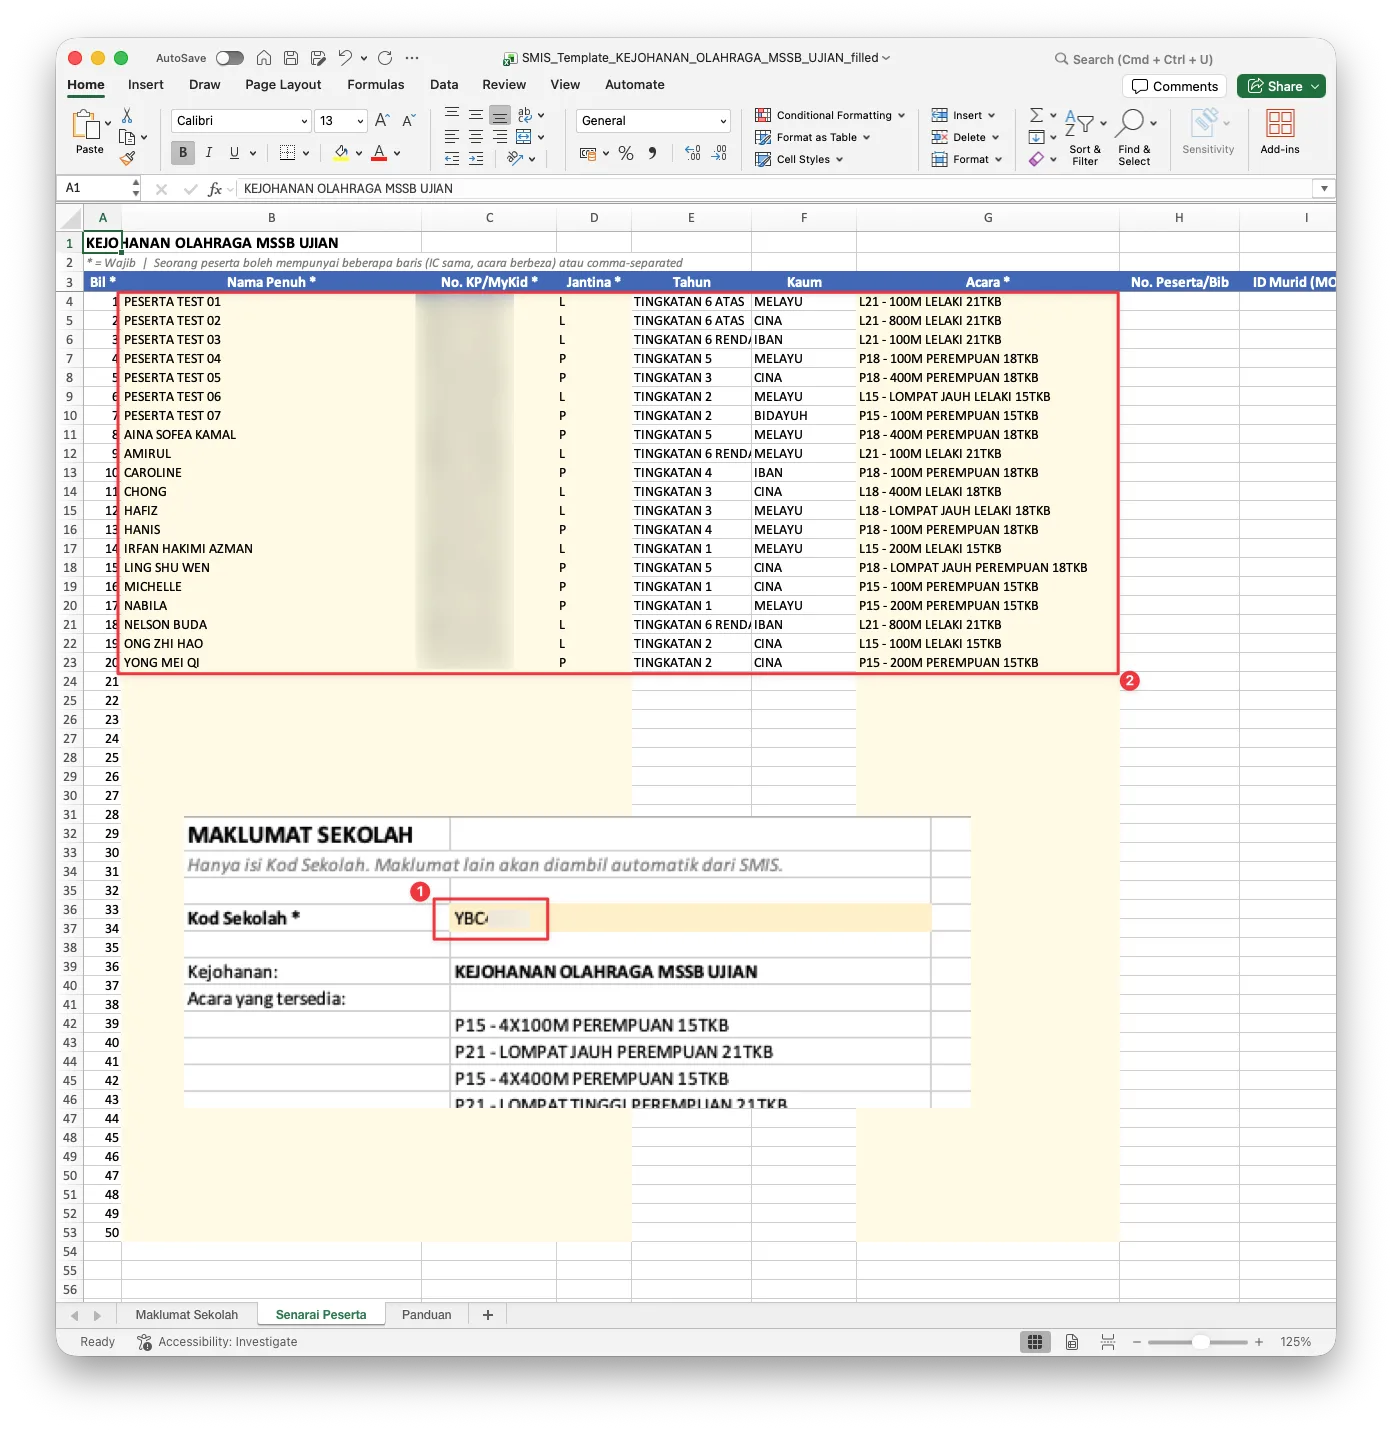Open the Add-ins icon

(1280, 132)
